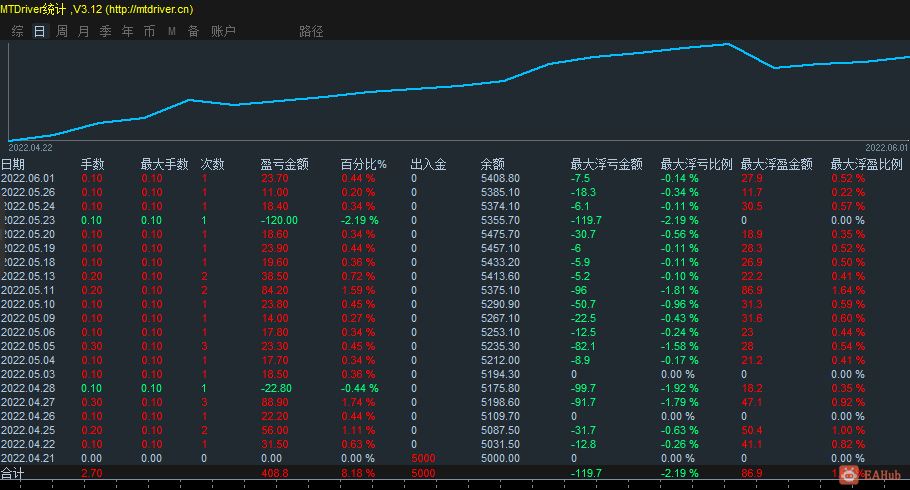
Task: Click the total lots 2.70
Action: (92, 473)
